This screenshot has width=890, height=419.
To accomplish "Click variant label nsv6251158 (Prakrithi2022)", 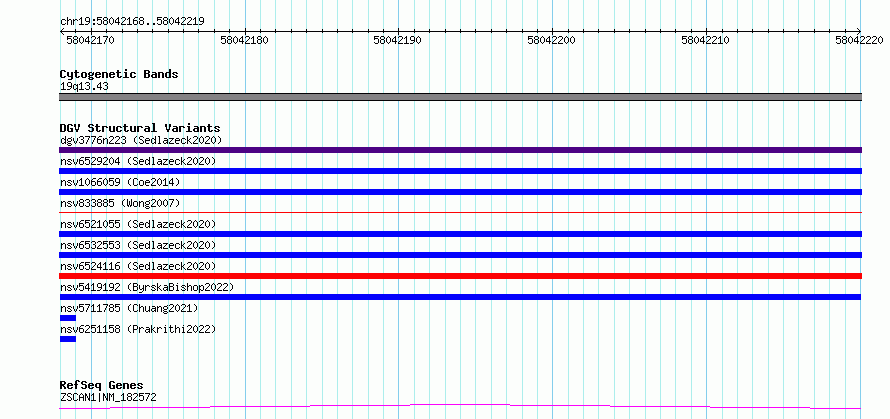I will pos(138,329).
